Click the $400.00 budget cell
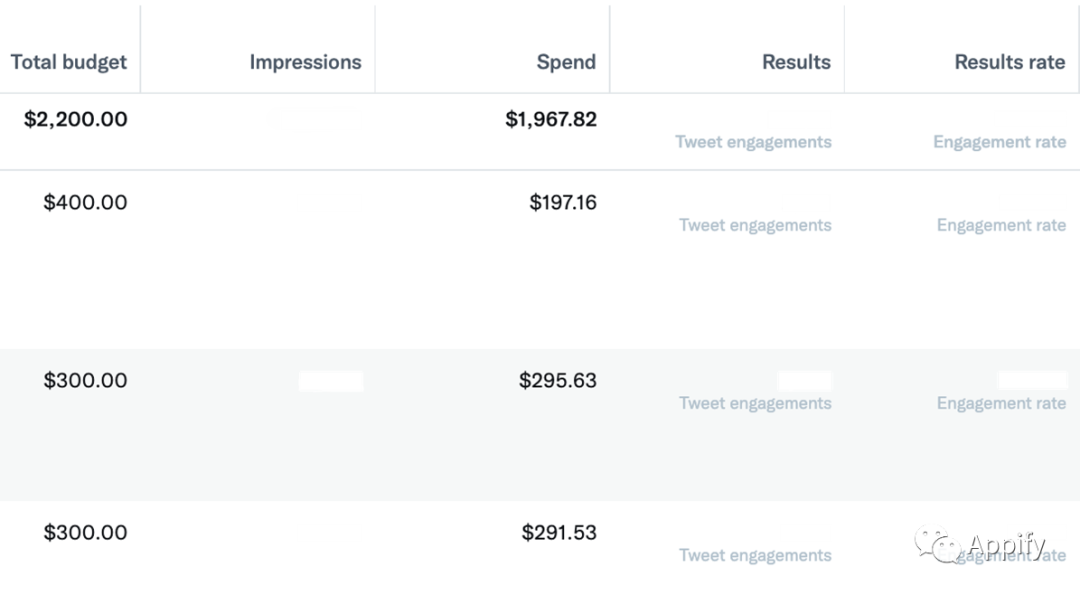This screenshot has width=1080, height=595. 85,202
